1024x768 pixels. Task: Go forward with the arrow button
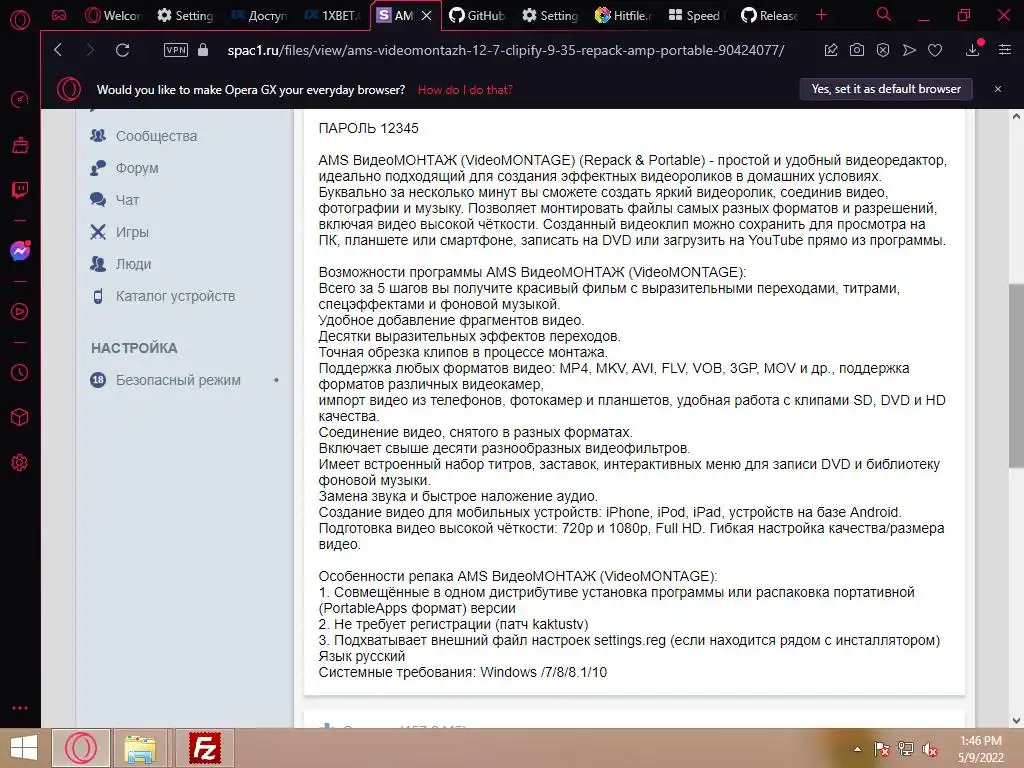pyautogui.click(x=90, y=50)
